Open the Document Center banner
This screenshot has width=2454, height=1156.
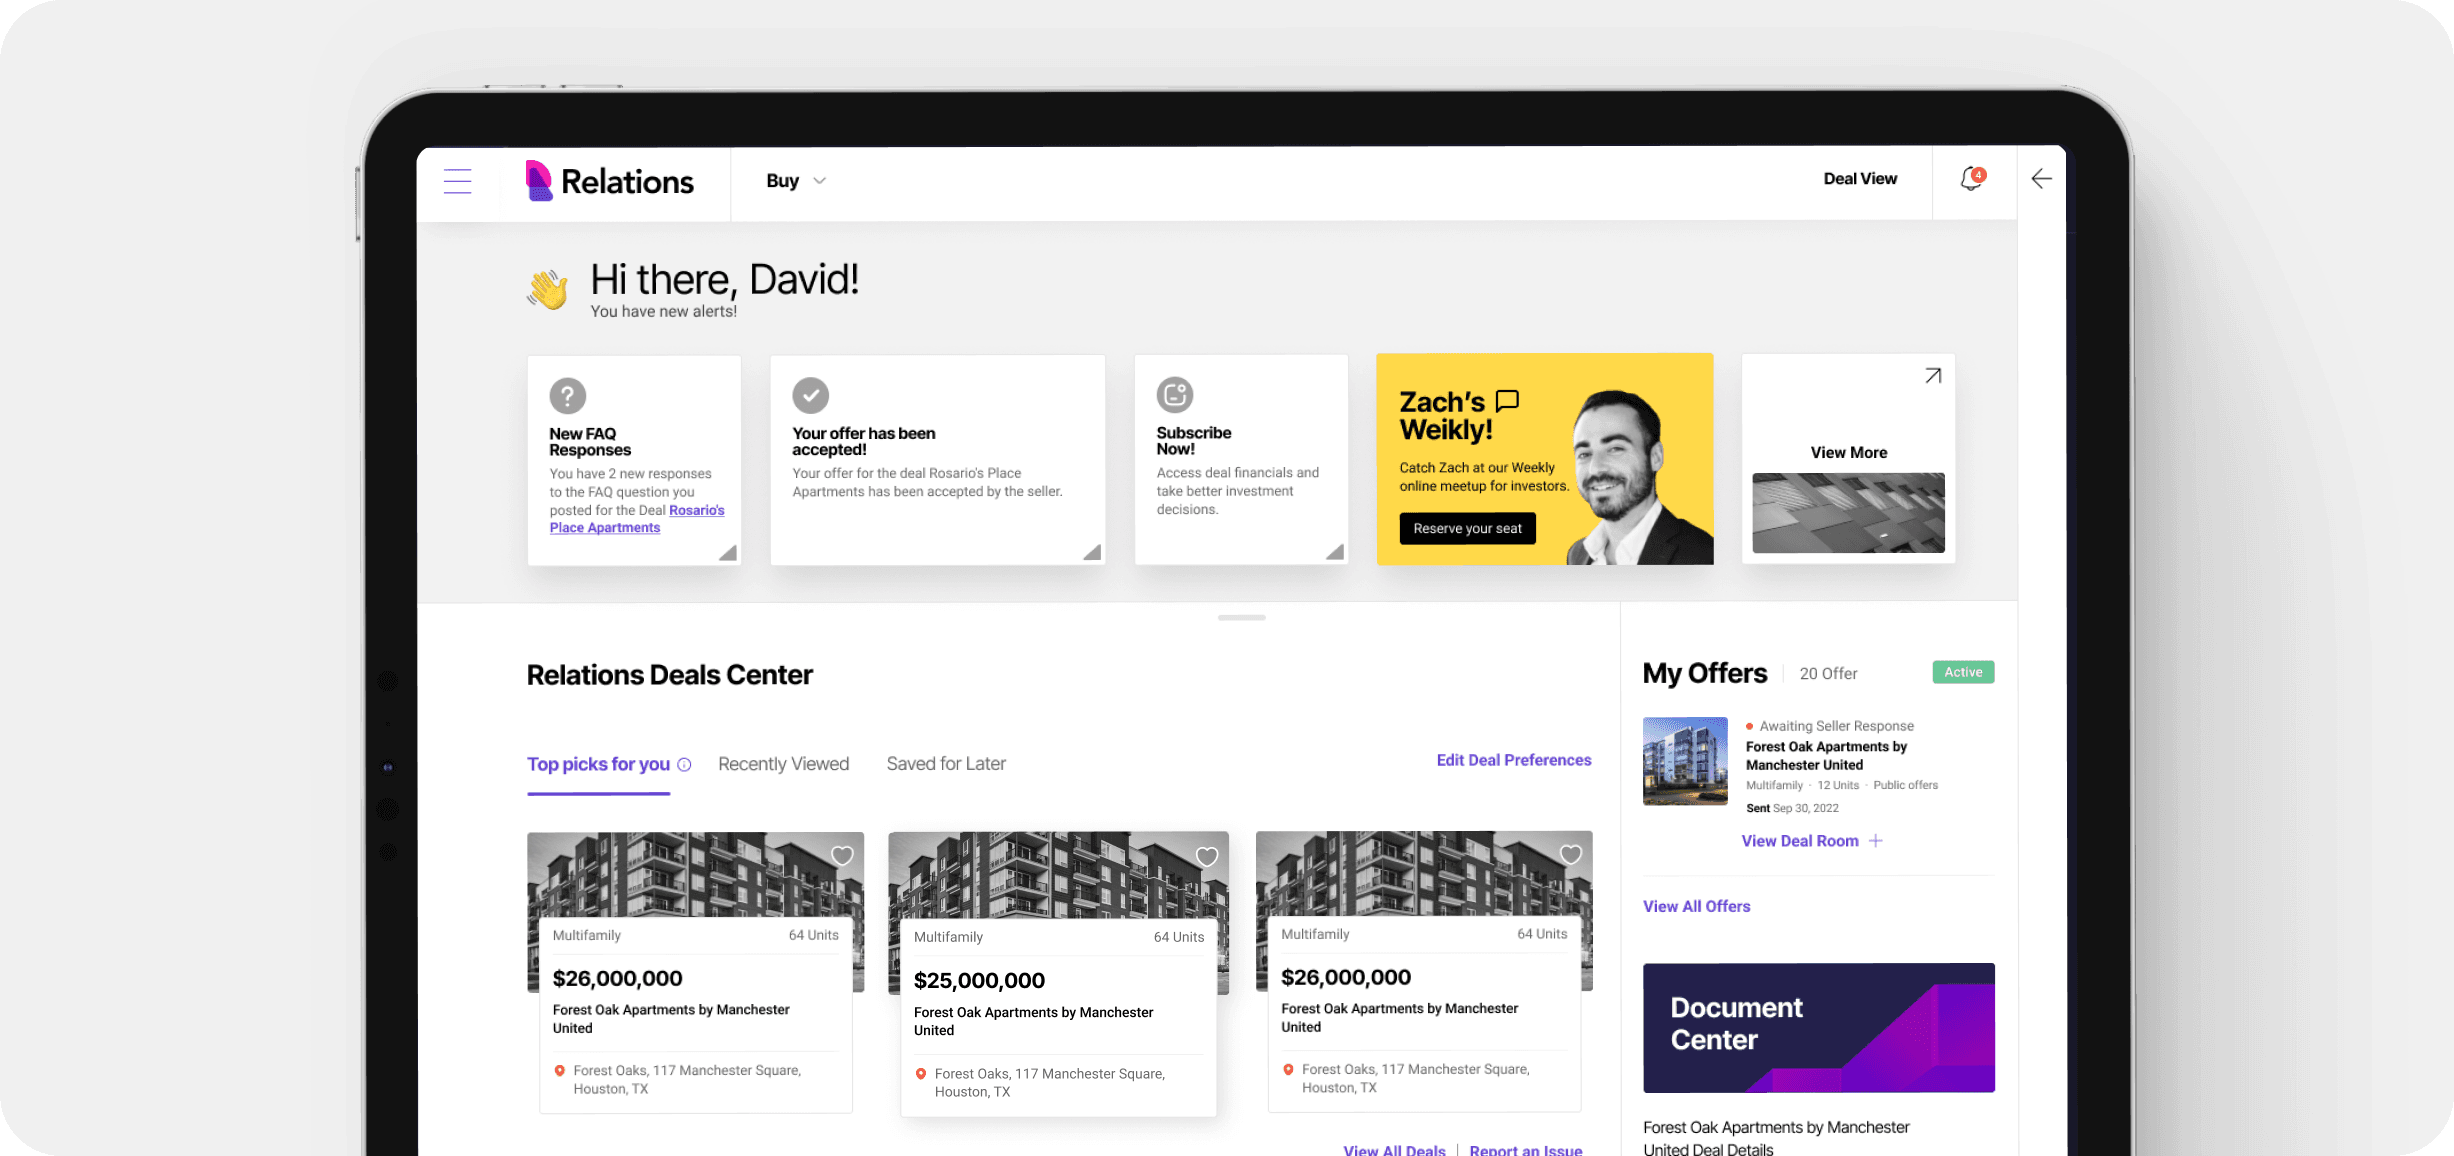click(x=1818, y=1028)
